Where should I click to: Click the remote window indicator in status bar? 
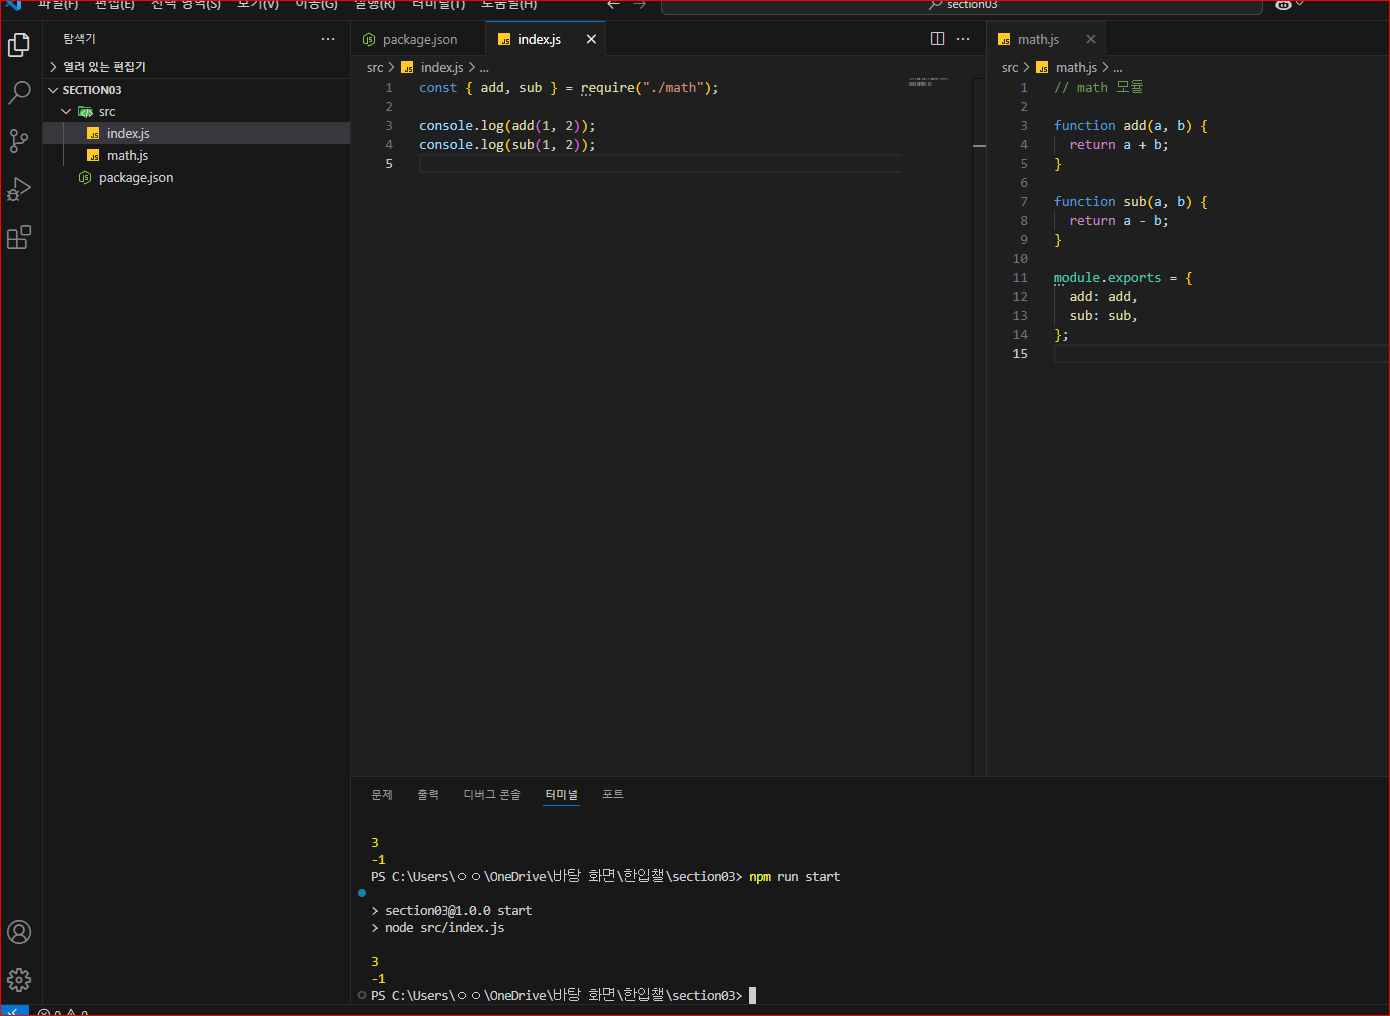point(15,1011)
